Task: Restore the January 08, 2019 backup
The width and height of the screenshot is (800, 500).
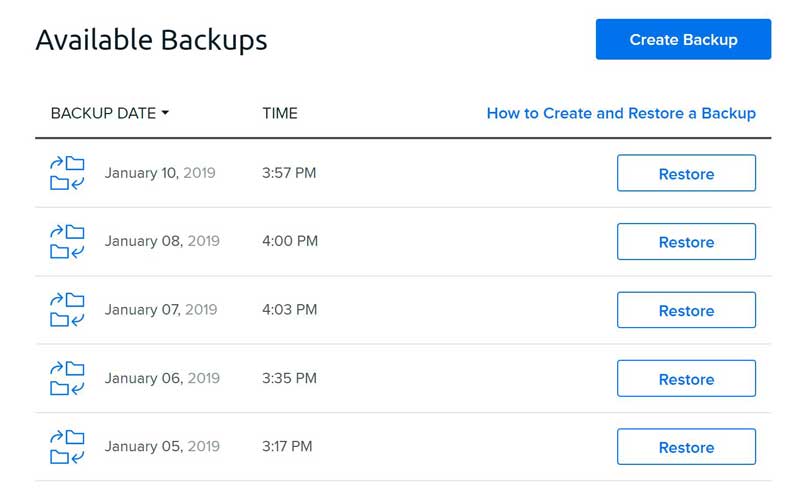Action: tap(686, 242)
